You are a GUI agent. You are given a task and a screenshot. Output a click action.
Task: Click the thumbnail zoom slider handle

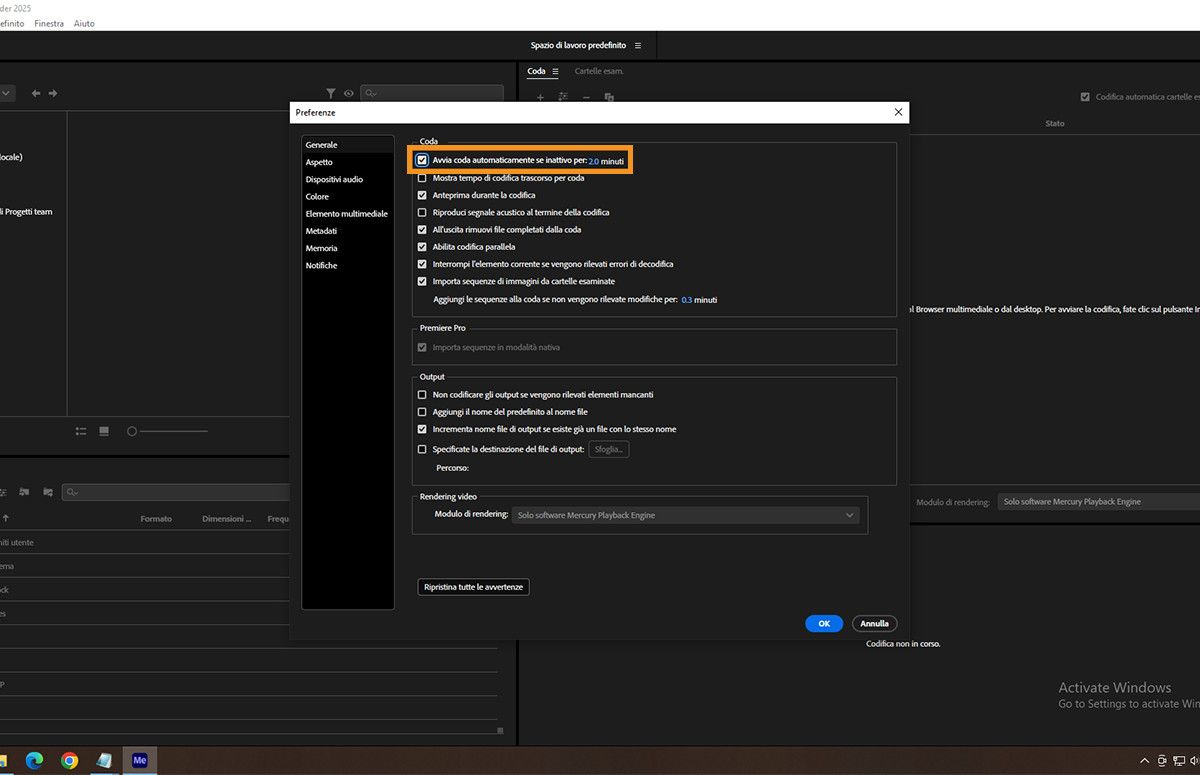131,431
